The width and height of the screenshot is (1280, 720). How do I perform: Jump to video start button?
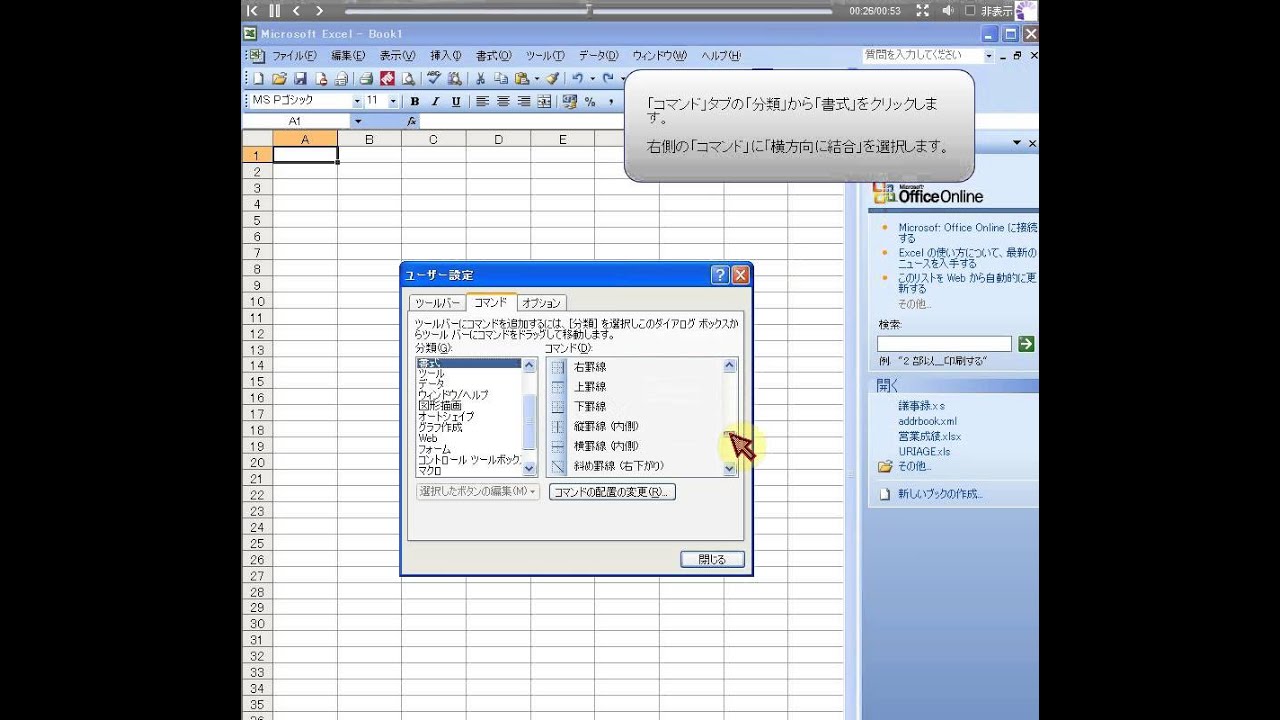252,10
